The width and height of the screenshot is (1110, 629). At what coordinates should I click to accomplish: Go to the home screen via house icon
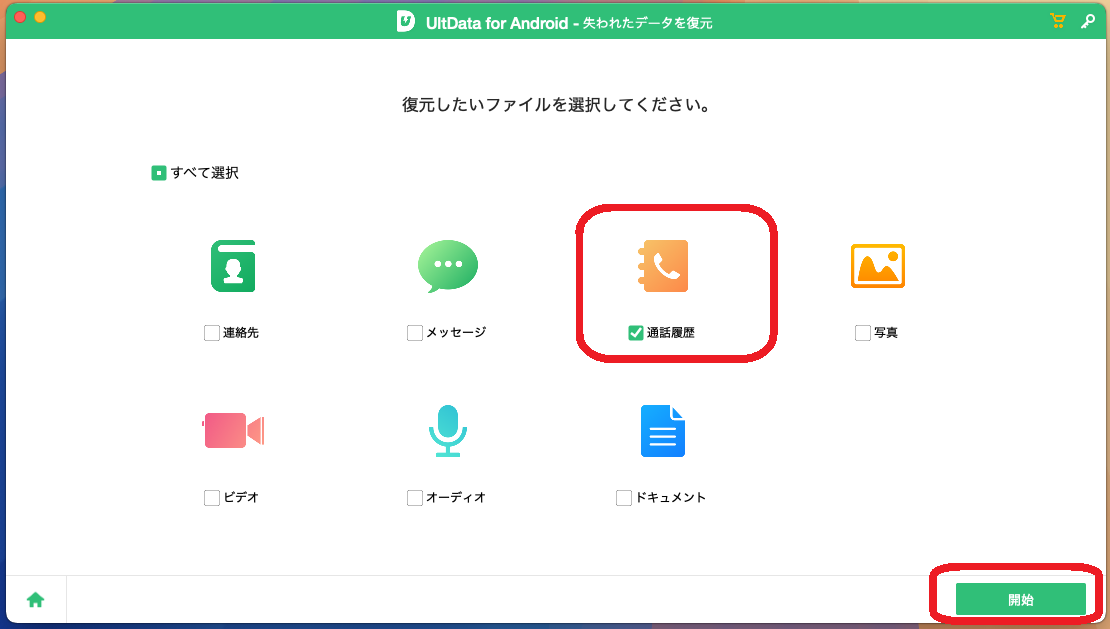click(x=35, y=600)
